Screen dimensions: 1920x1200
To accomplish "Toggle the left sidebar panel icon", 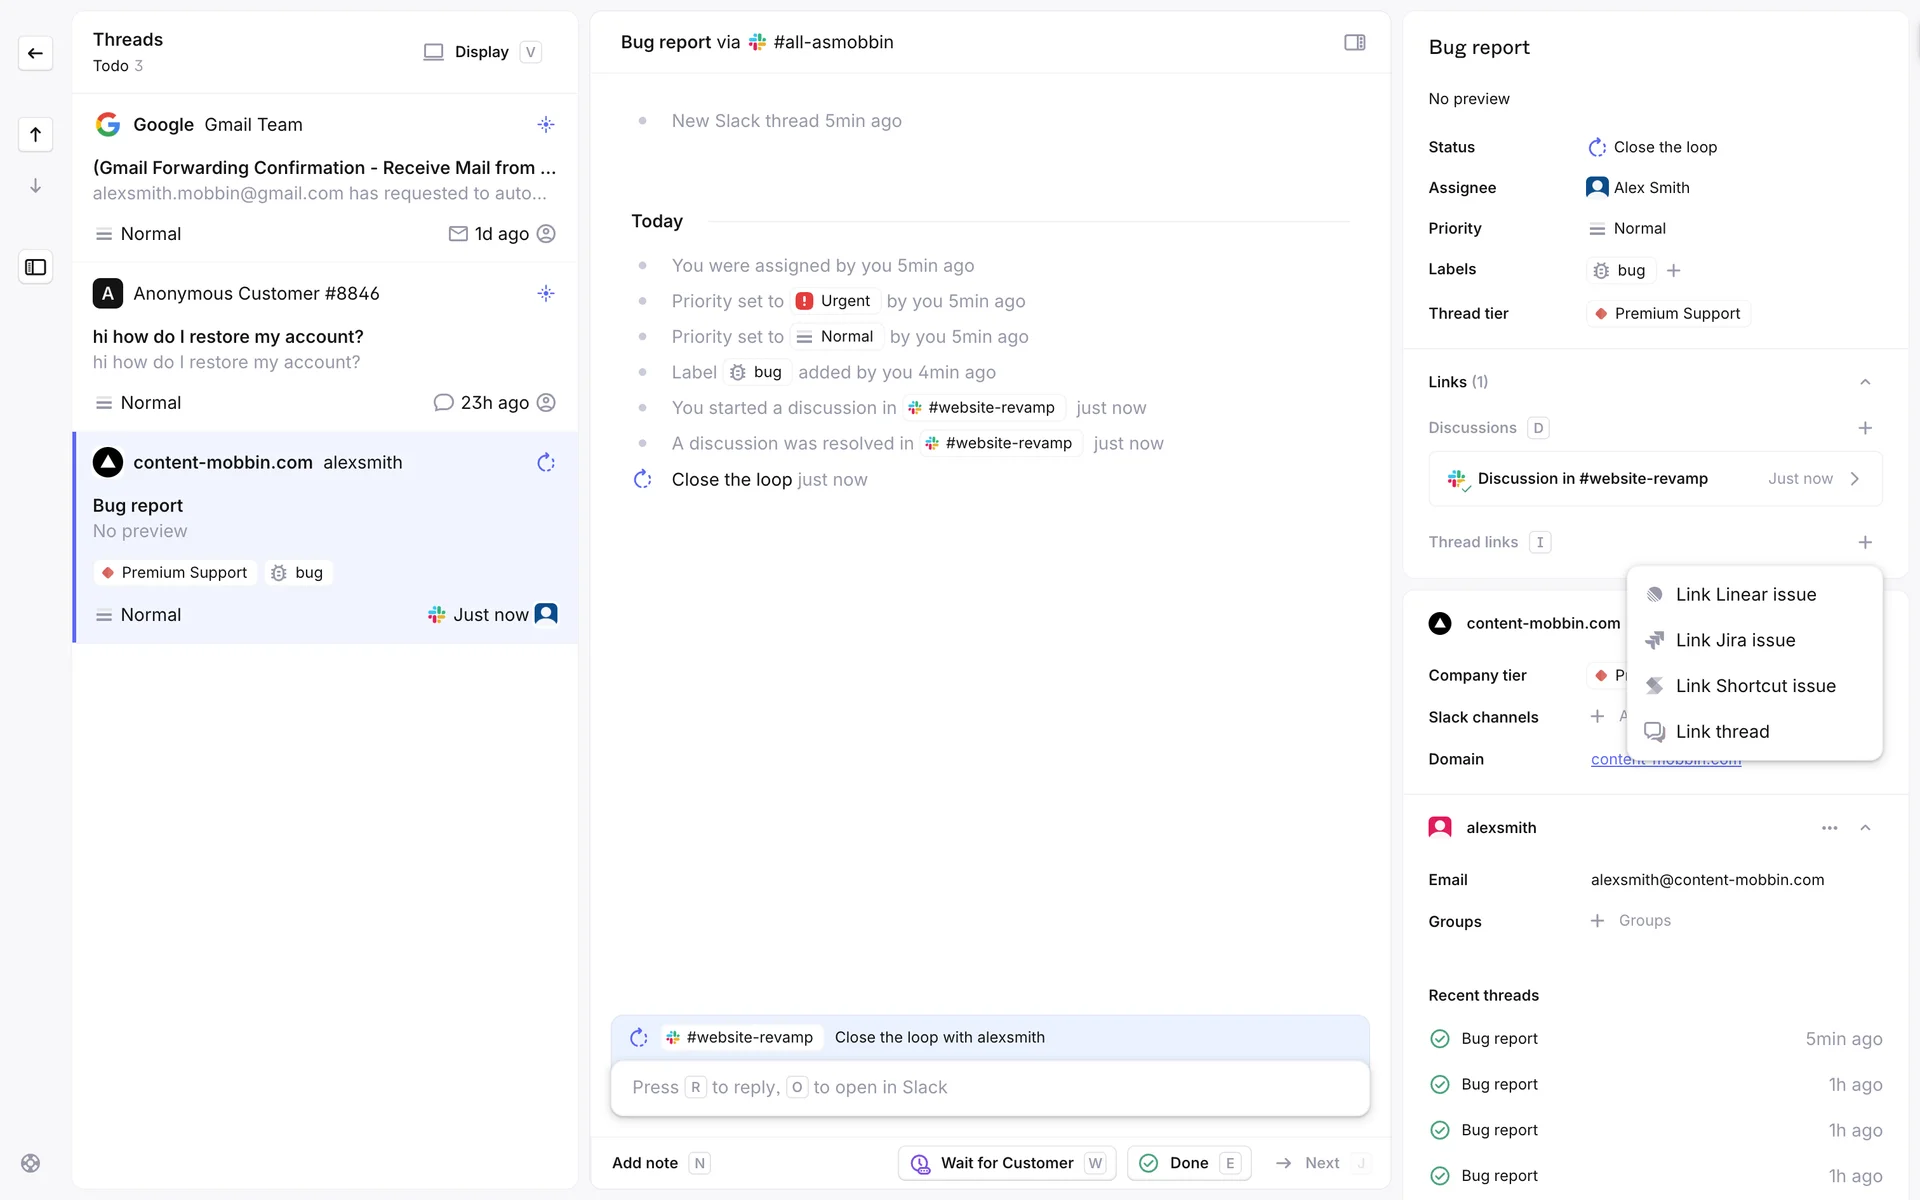I will click(36, 267).
